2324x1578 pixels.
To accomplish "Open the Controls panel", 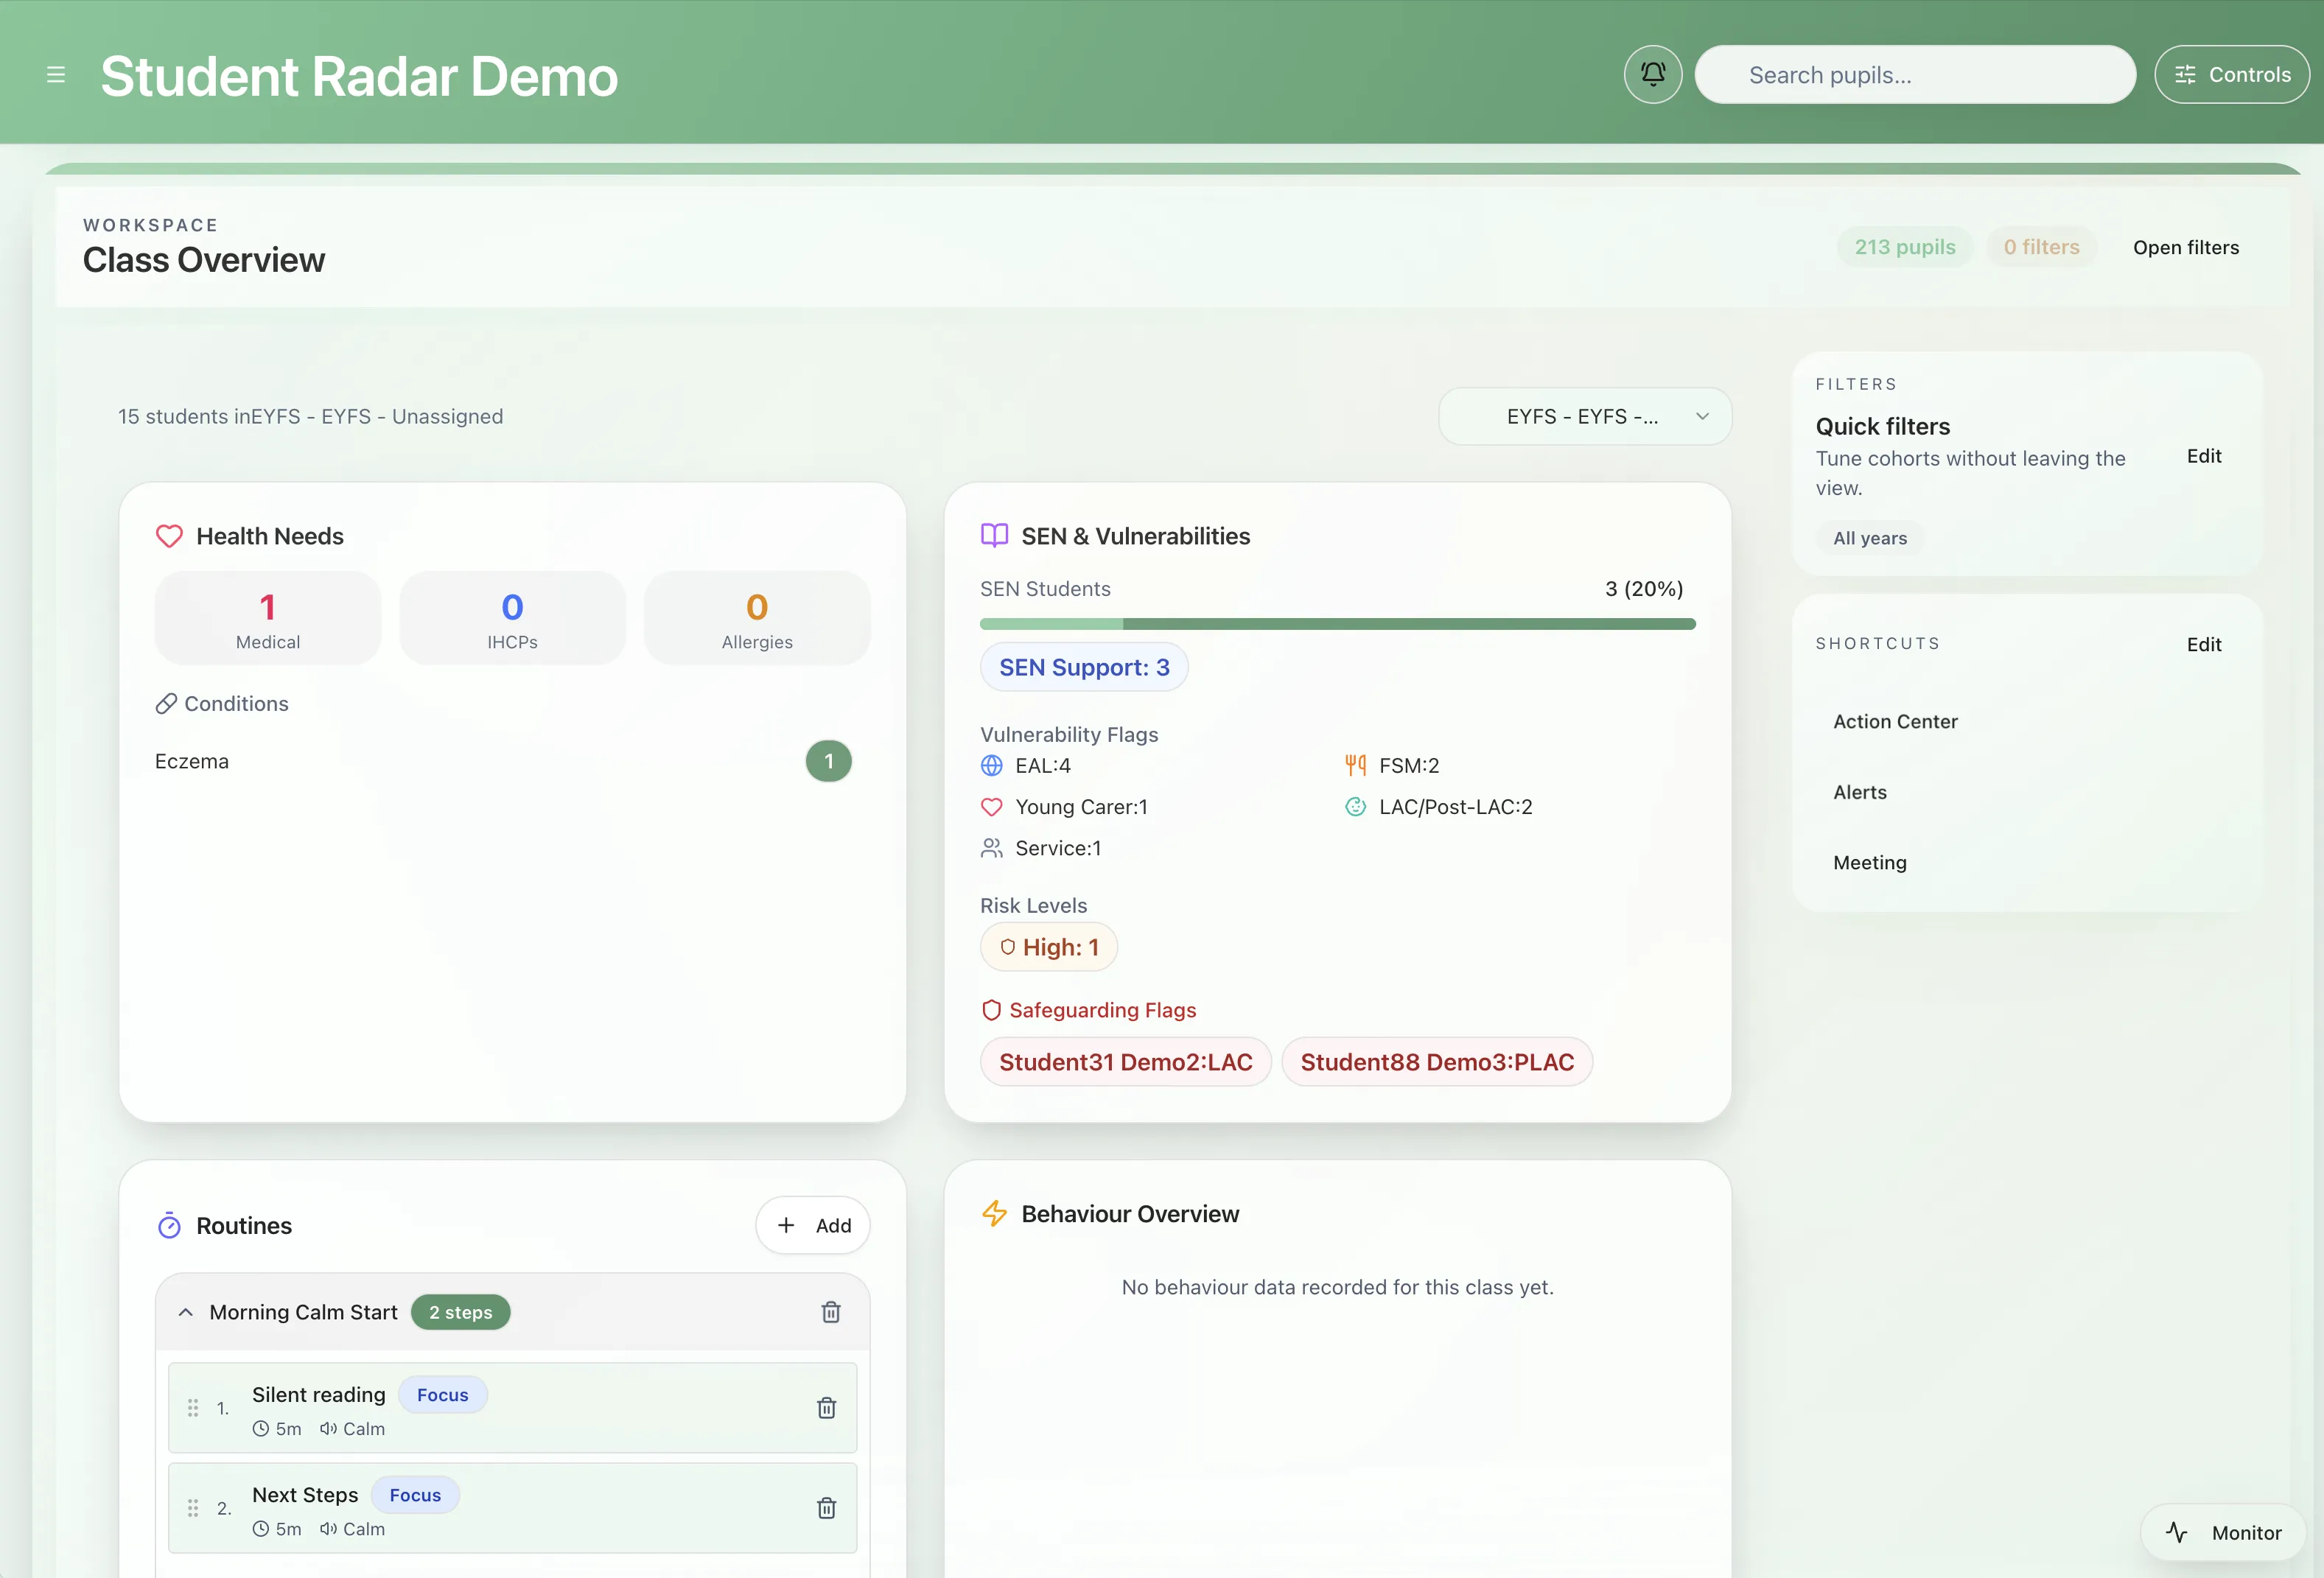I will coord(2232,74).
